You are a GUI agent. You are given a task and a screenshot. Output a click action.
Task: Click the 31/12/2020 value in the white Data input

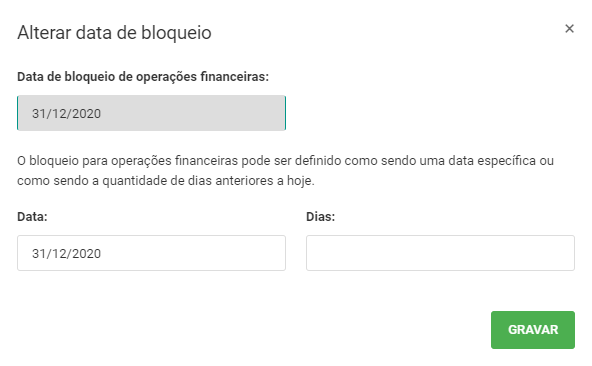(x=66, y=253)
